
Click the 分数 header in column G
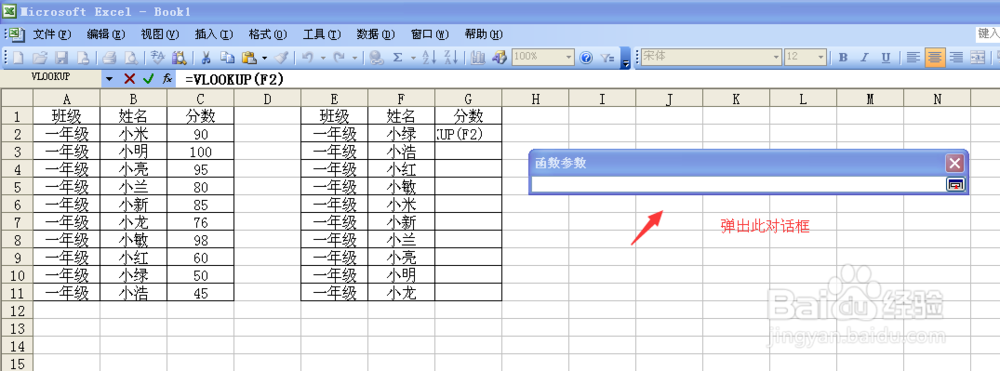click(469, 117)
